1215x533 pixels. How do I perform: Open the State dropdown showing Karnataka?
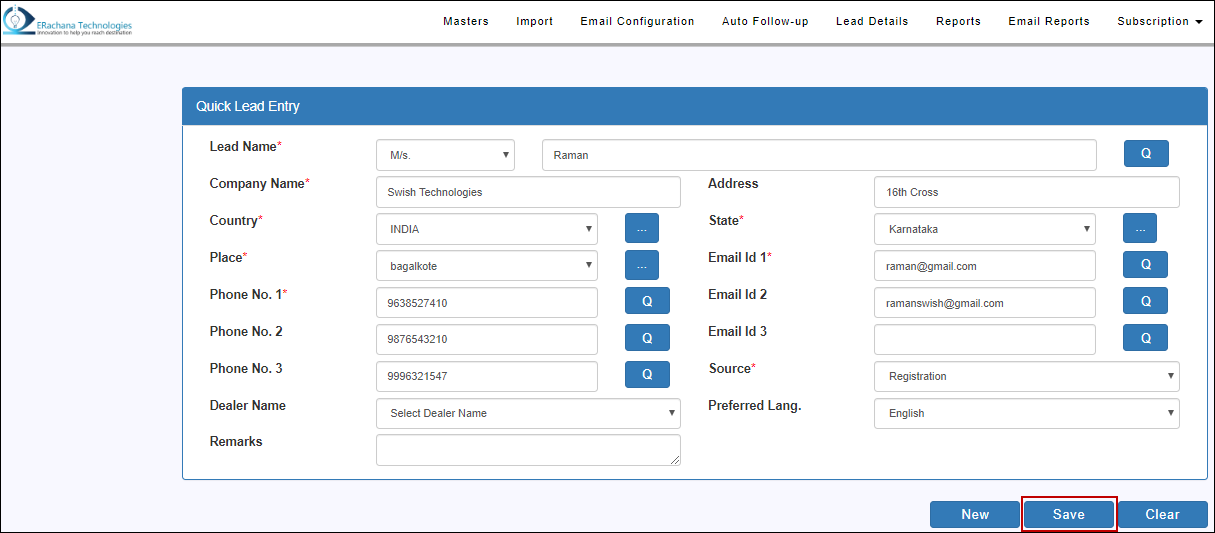pyautogui.click(x=985, y=229)
